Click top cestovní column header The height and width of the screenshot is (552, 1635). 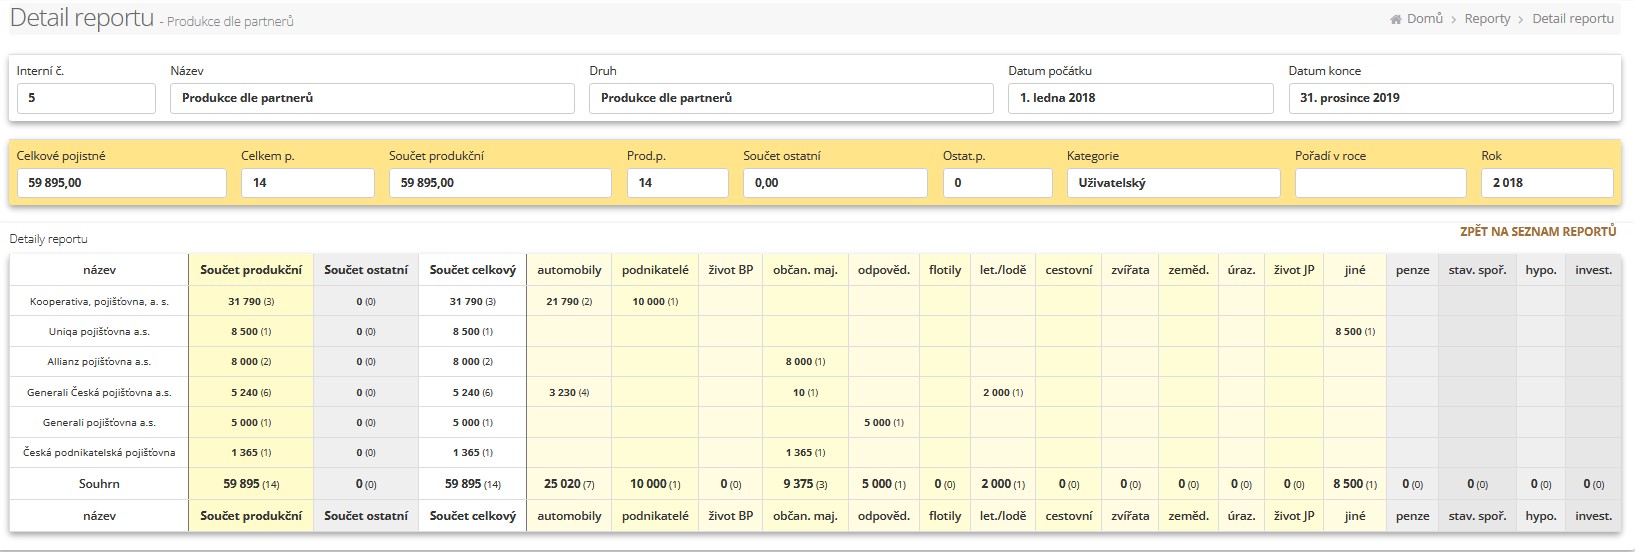[1069, 270]
